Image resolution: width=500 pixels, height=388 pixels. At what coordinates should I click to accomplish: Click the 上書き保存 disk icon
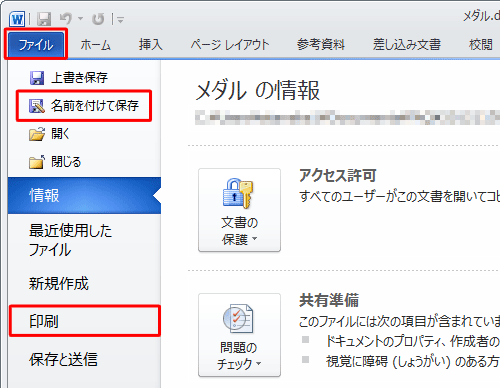(x=37, y=78)
